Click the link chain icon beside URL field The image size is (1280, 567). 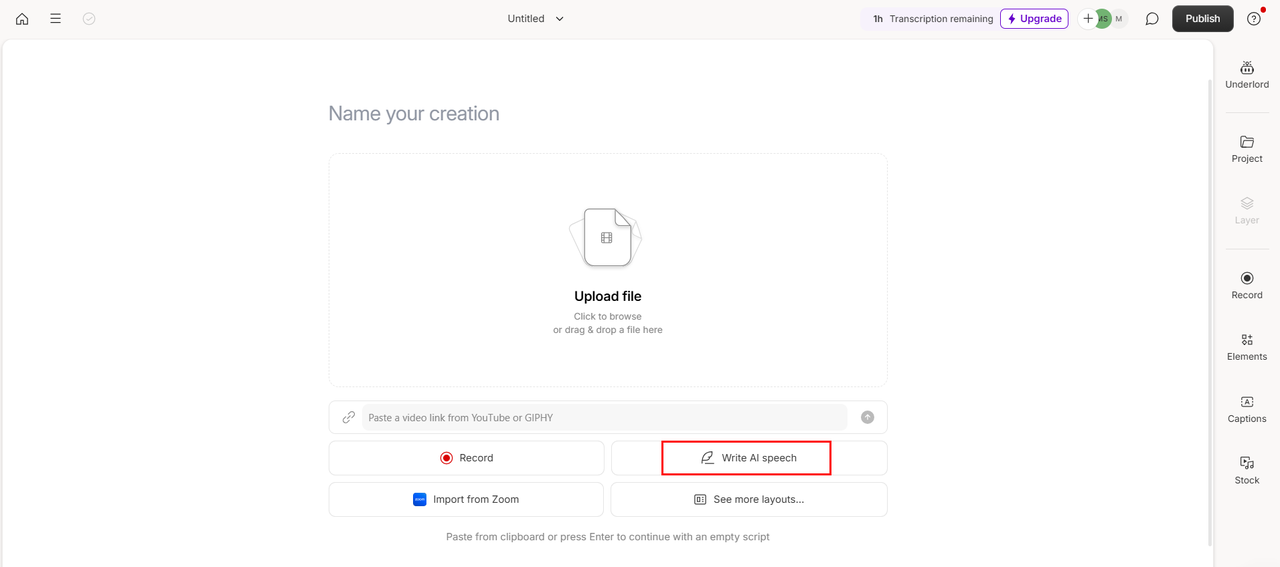click(349, 418)
